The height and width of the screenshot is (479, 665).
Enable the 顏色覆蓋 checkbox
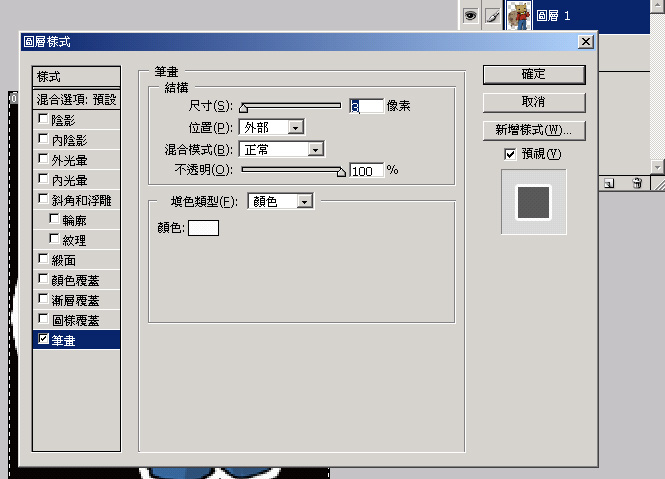click(43, 279)
